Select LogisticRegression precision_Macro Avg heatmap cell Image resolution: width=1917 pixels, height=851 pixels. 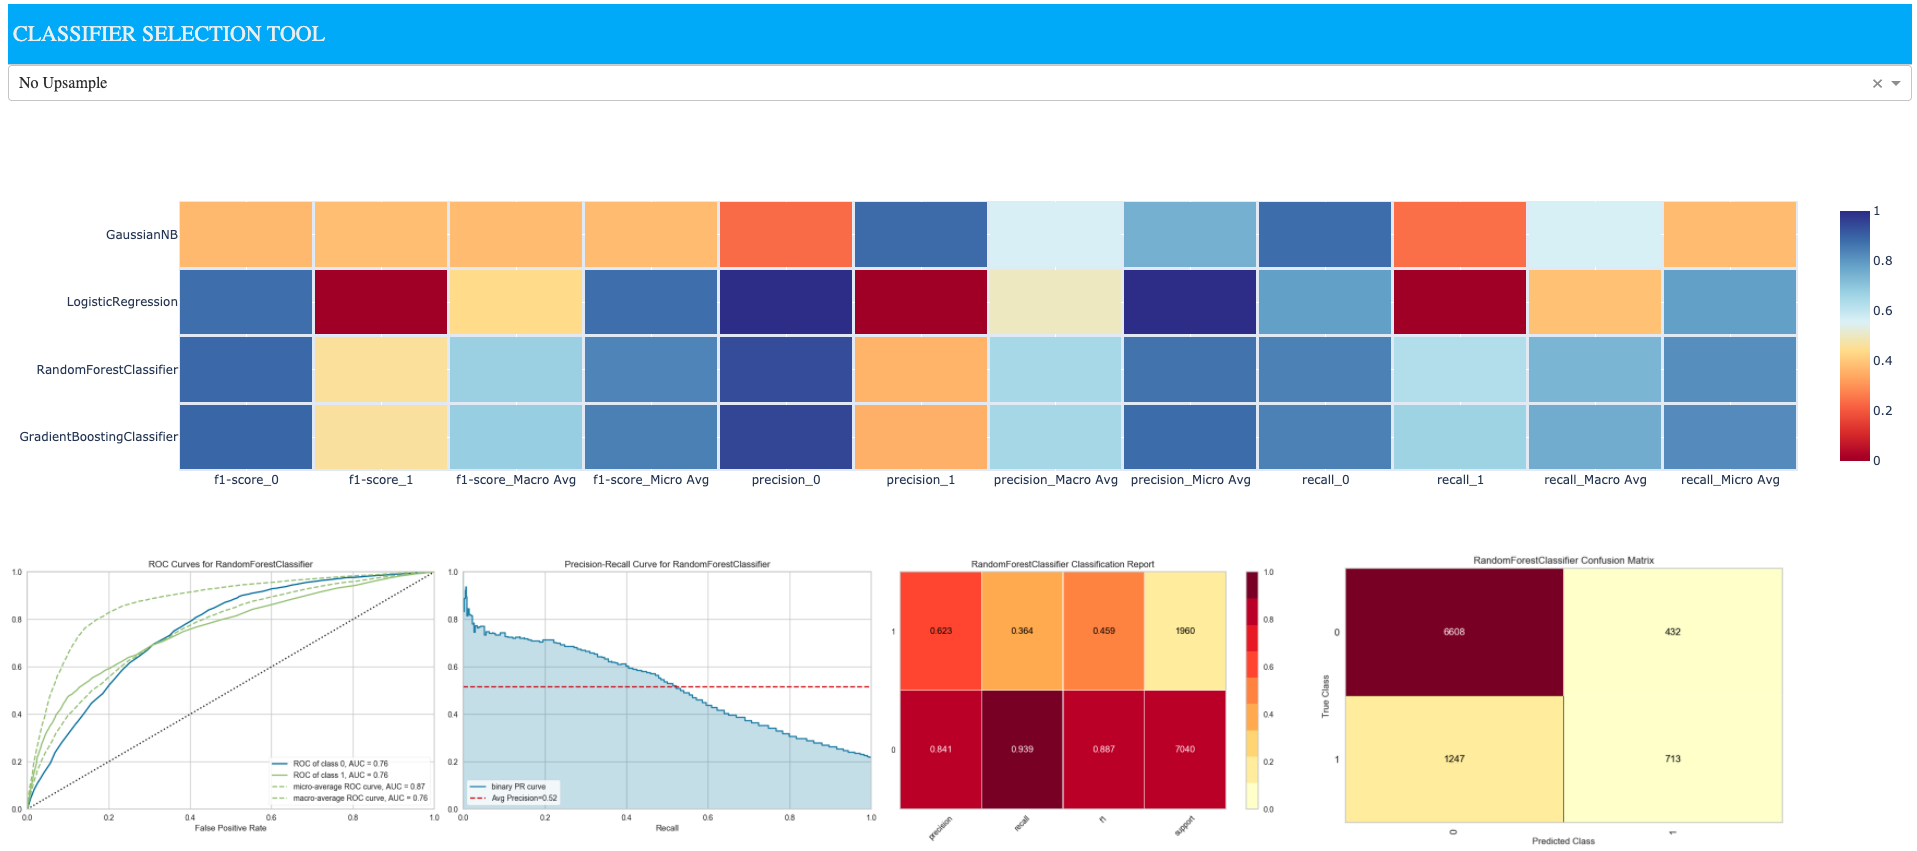point(1056,302)
